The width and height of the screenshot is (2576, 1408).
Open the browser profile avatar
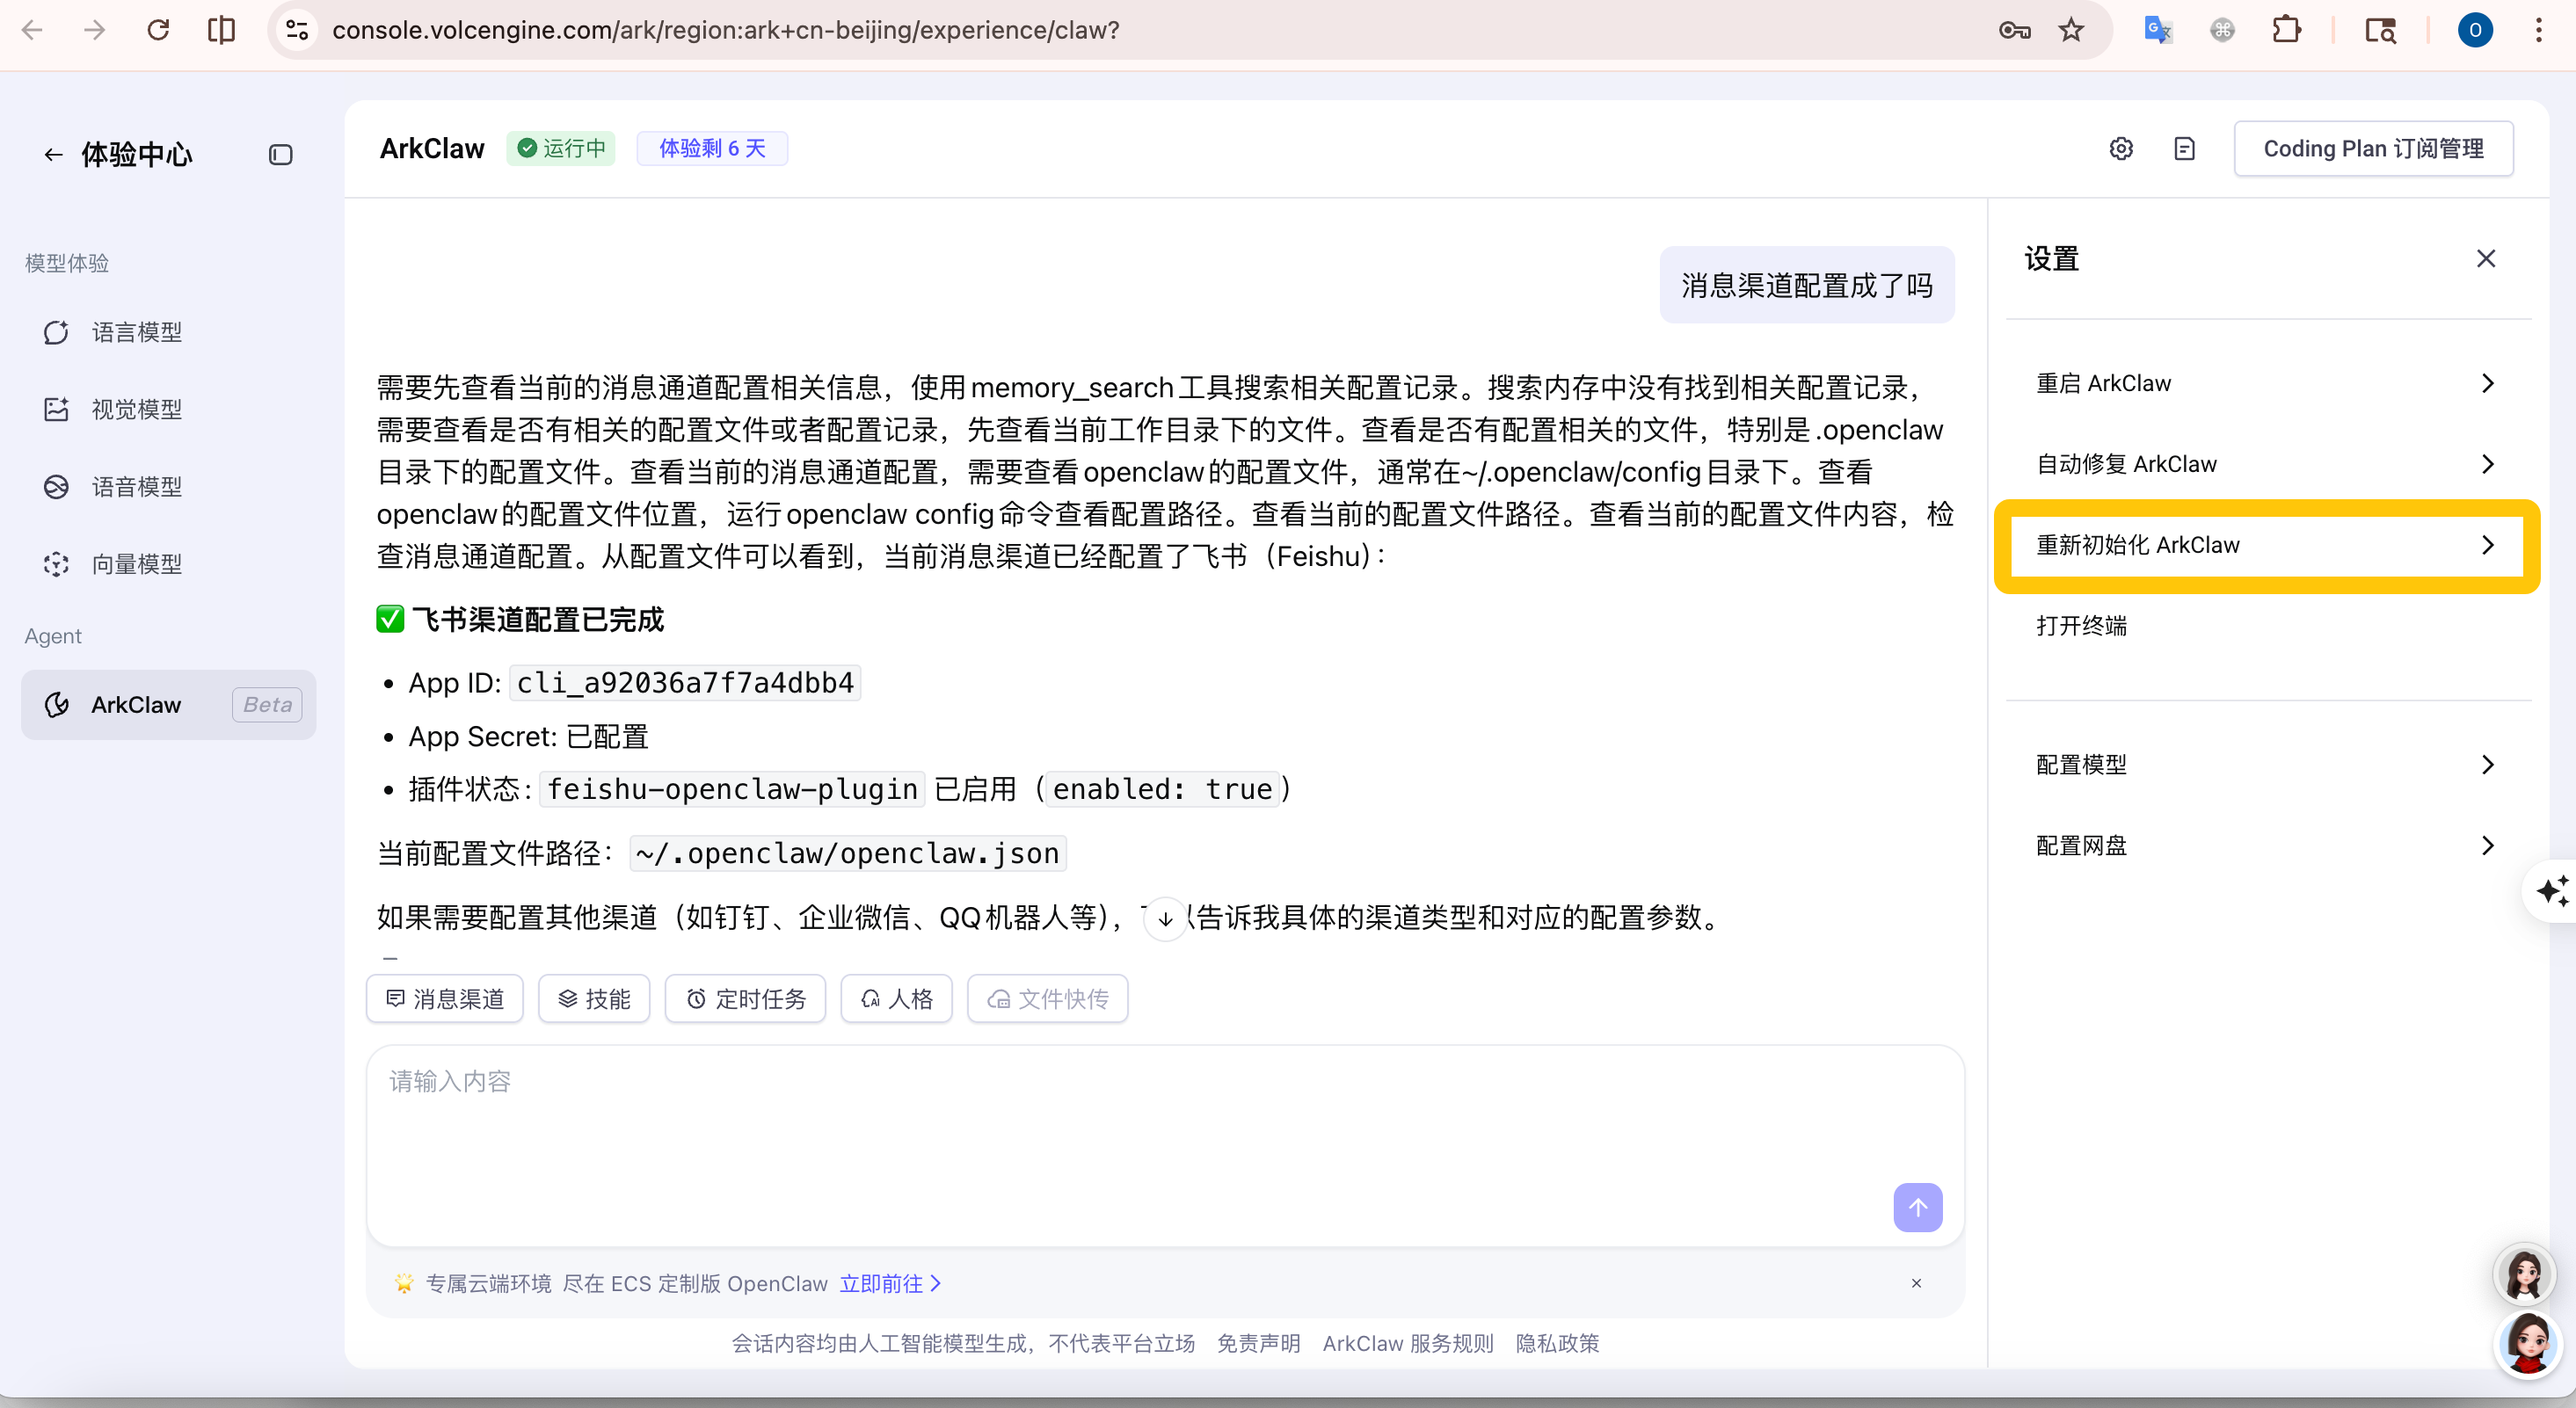(x=2475, y=30)
